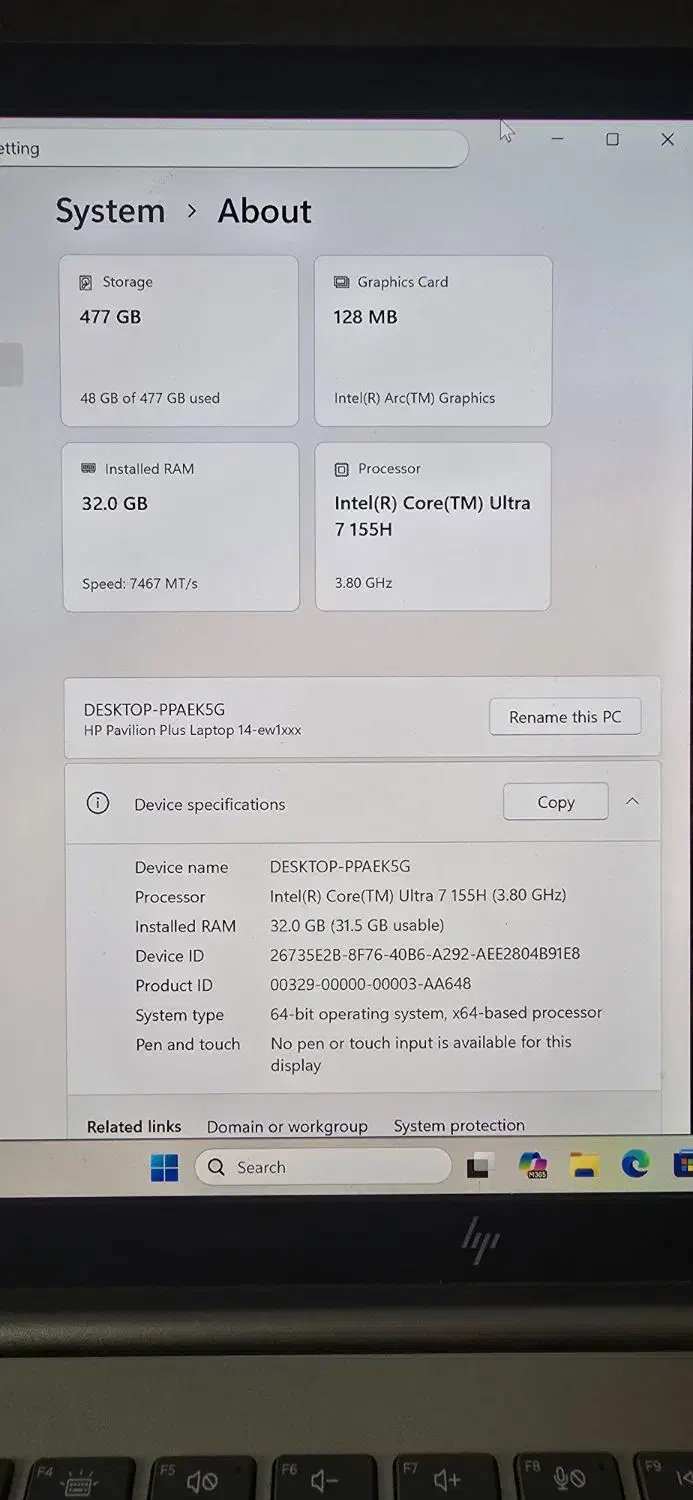
Task: Click the Settings search field
Action: [234, 148]
